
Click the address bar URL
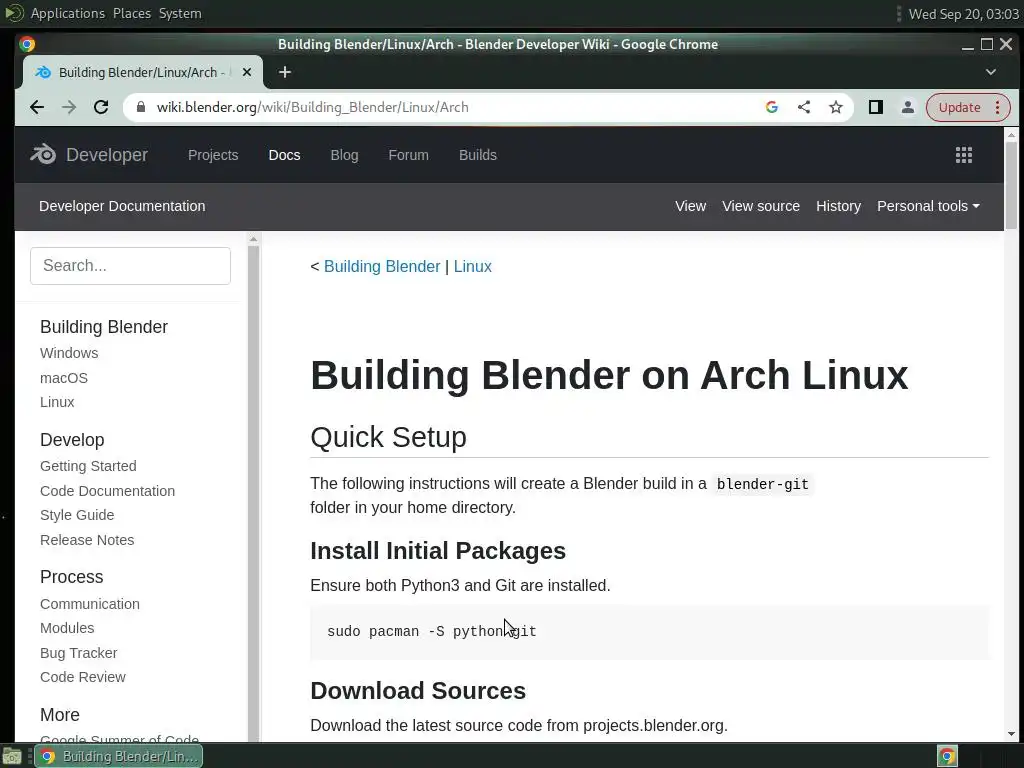coord(313,107)
